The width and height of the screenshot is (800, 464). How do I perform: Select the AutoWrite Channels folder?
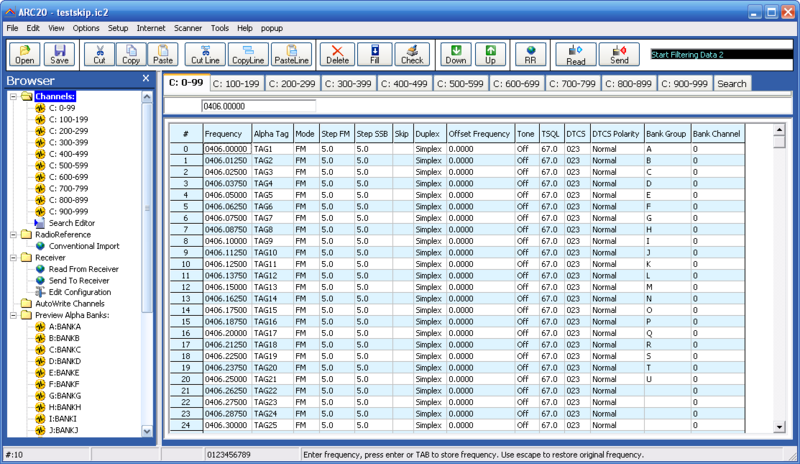click(69, 304)
